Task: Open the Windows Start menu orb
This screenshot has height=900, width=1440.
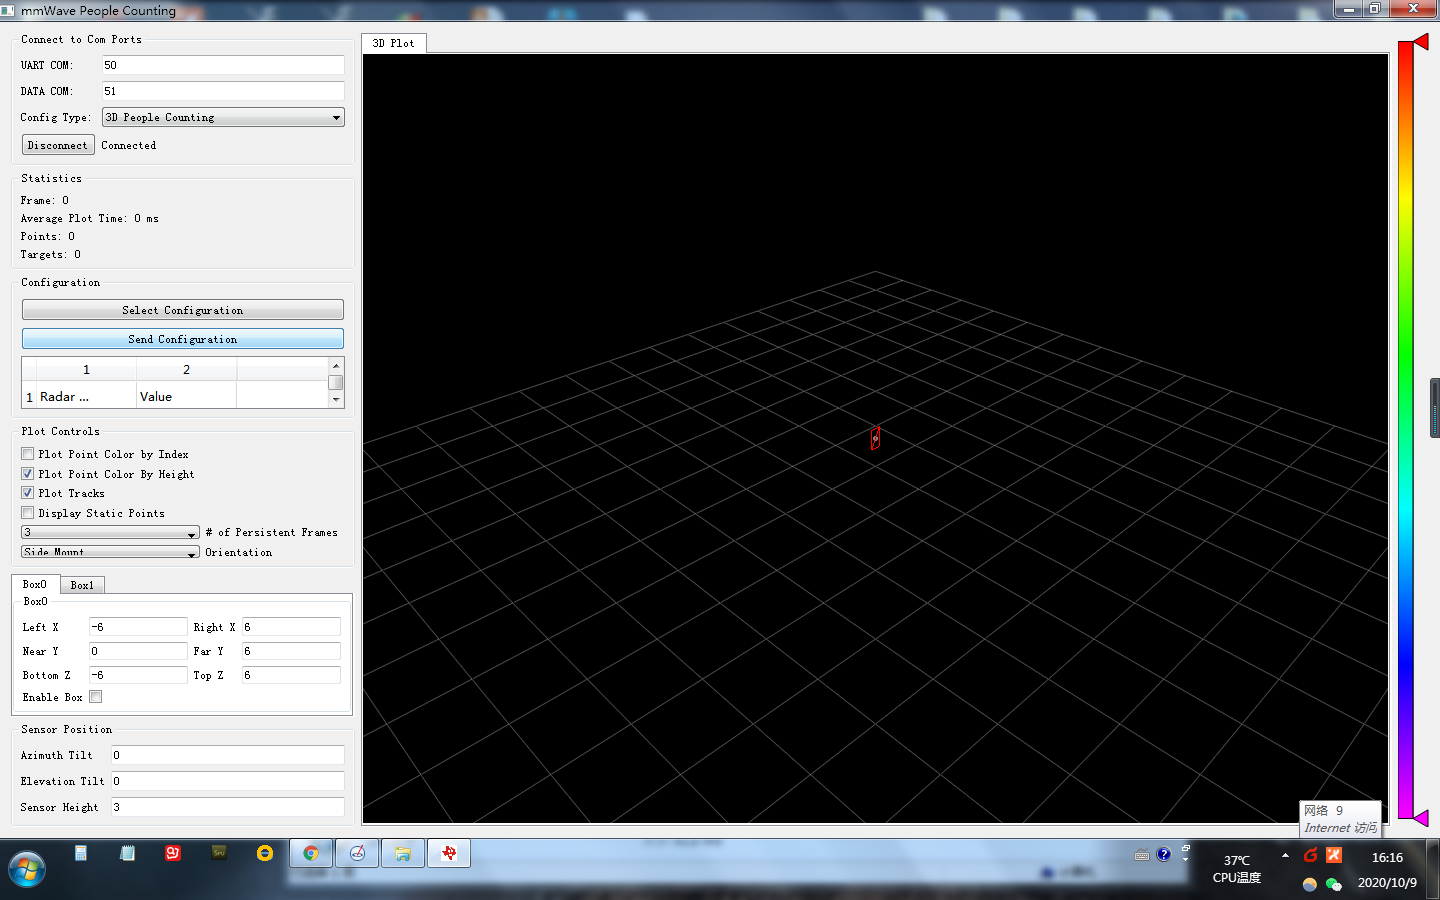Action: (27, 869)
